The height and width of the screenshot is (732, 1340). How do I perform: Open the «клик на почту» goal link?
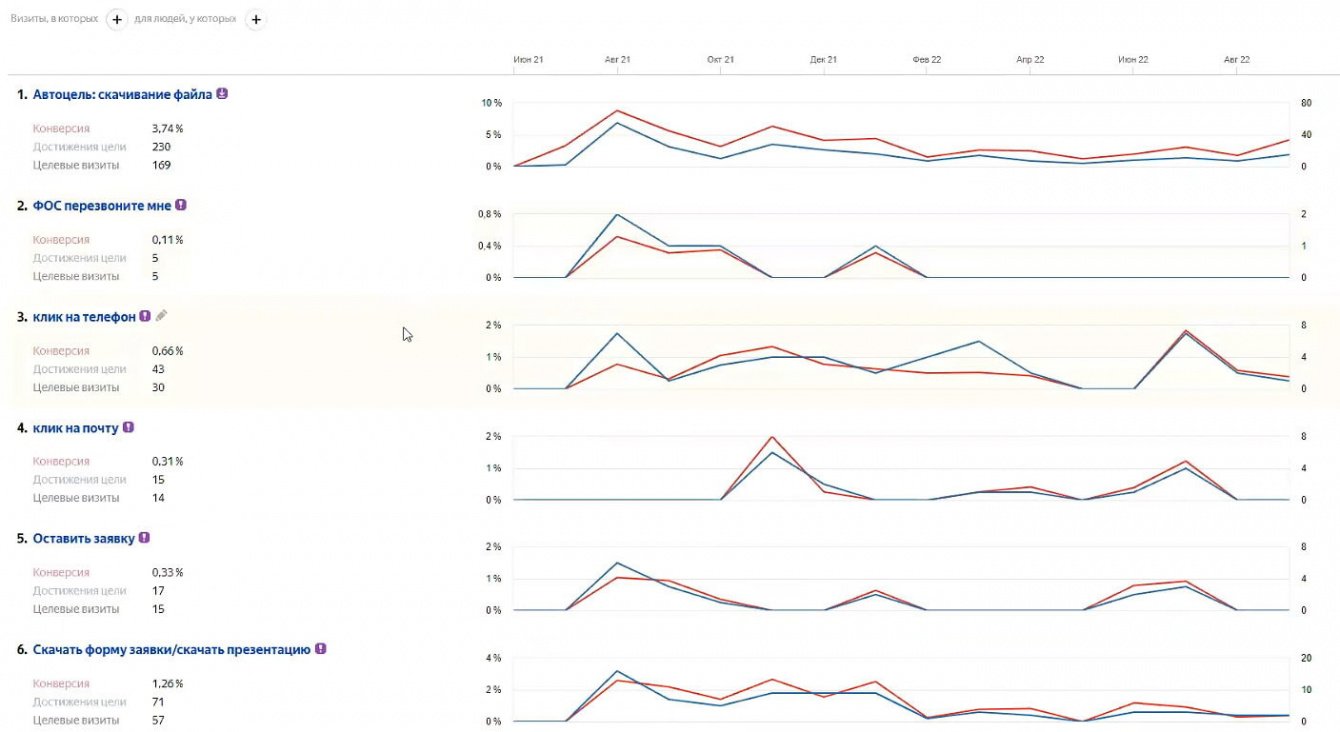click(x=75, y=428)
